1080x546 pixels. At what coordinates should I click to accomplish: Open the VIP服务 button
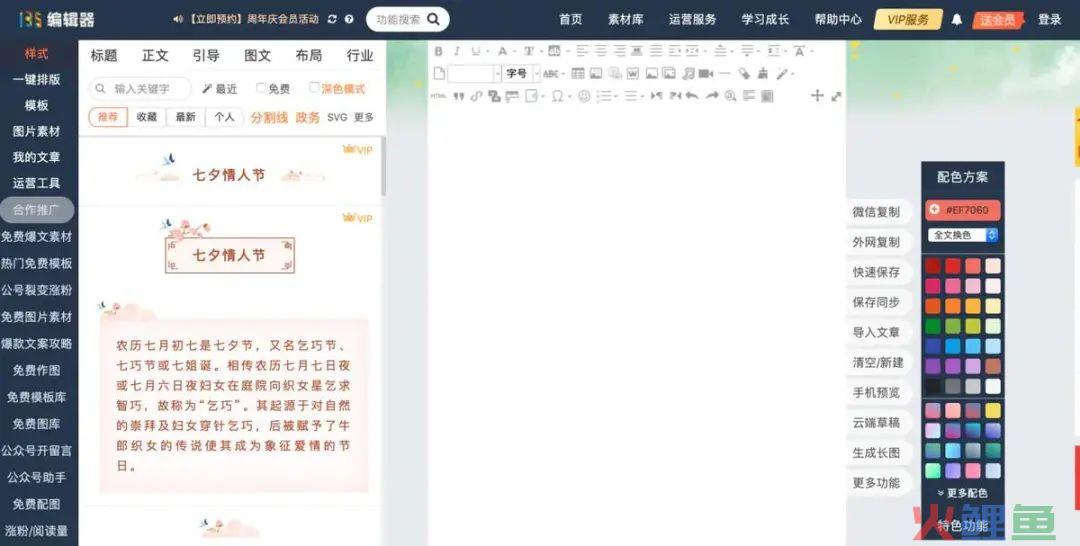pyautogui.click(x=908, y=20)
